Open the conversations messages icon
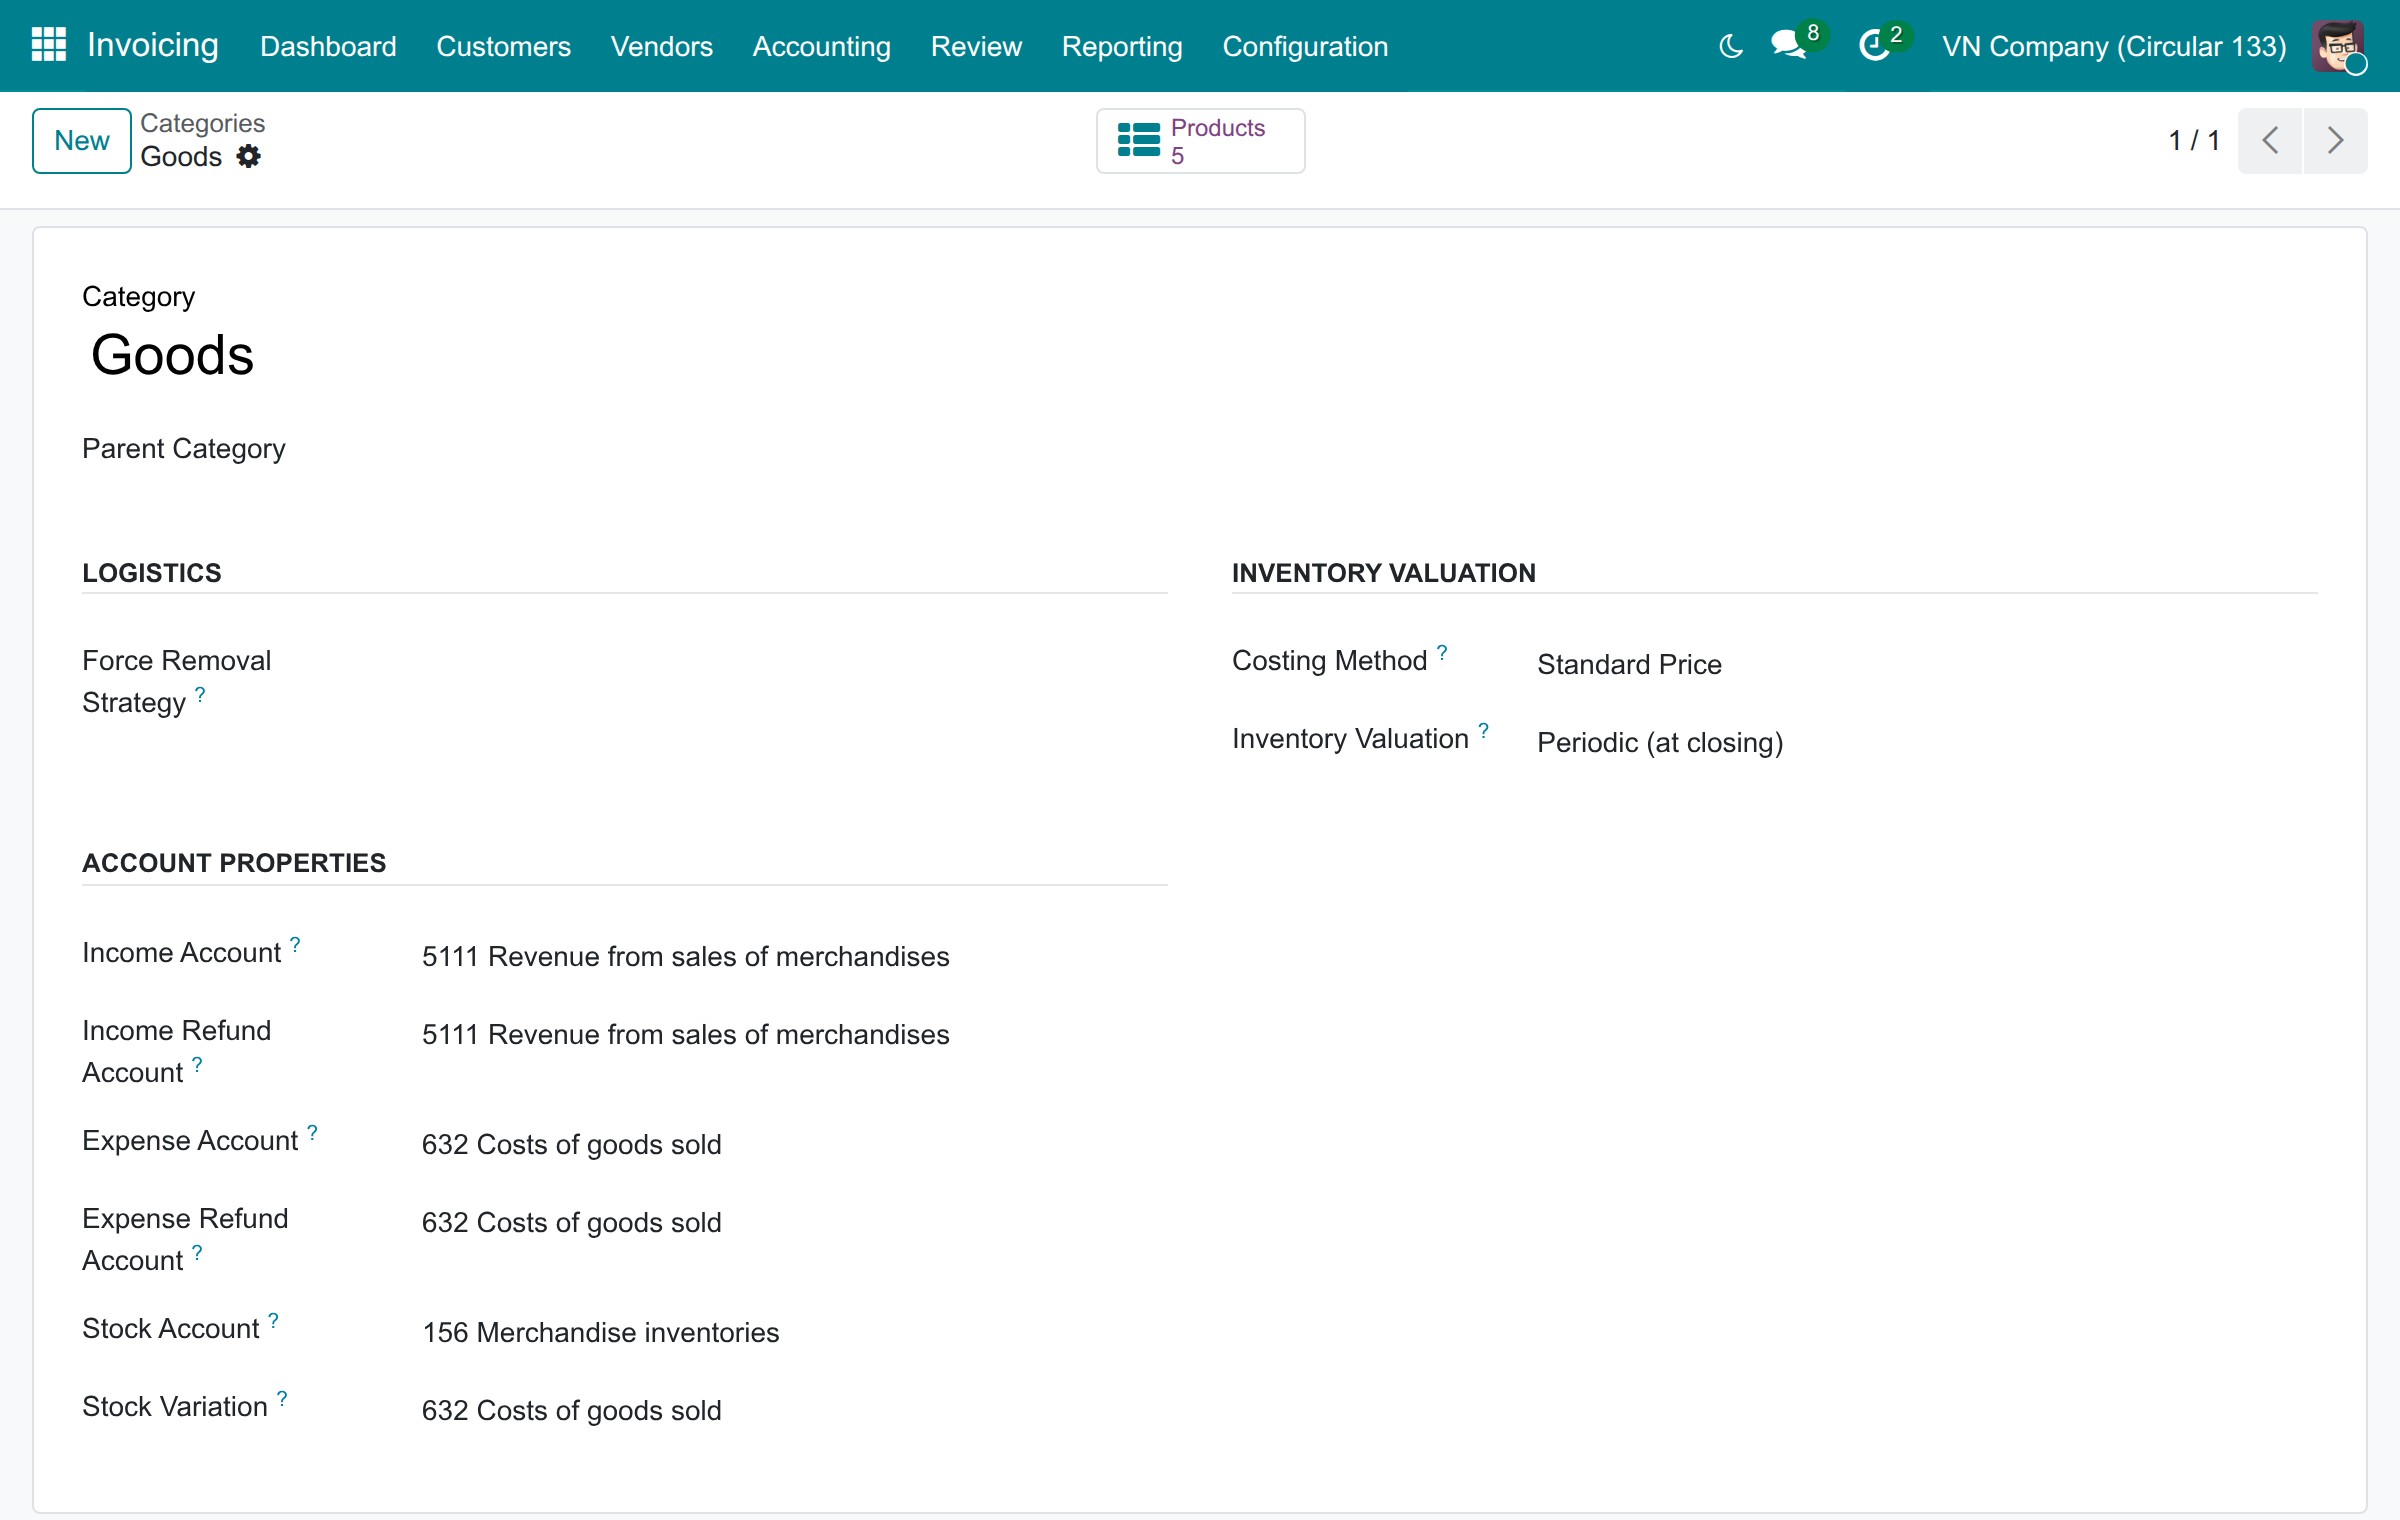The width and height of the screenshot is (2400, 1520). click(1789, 46)
